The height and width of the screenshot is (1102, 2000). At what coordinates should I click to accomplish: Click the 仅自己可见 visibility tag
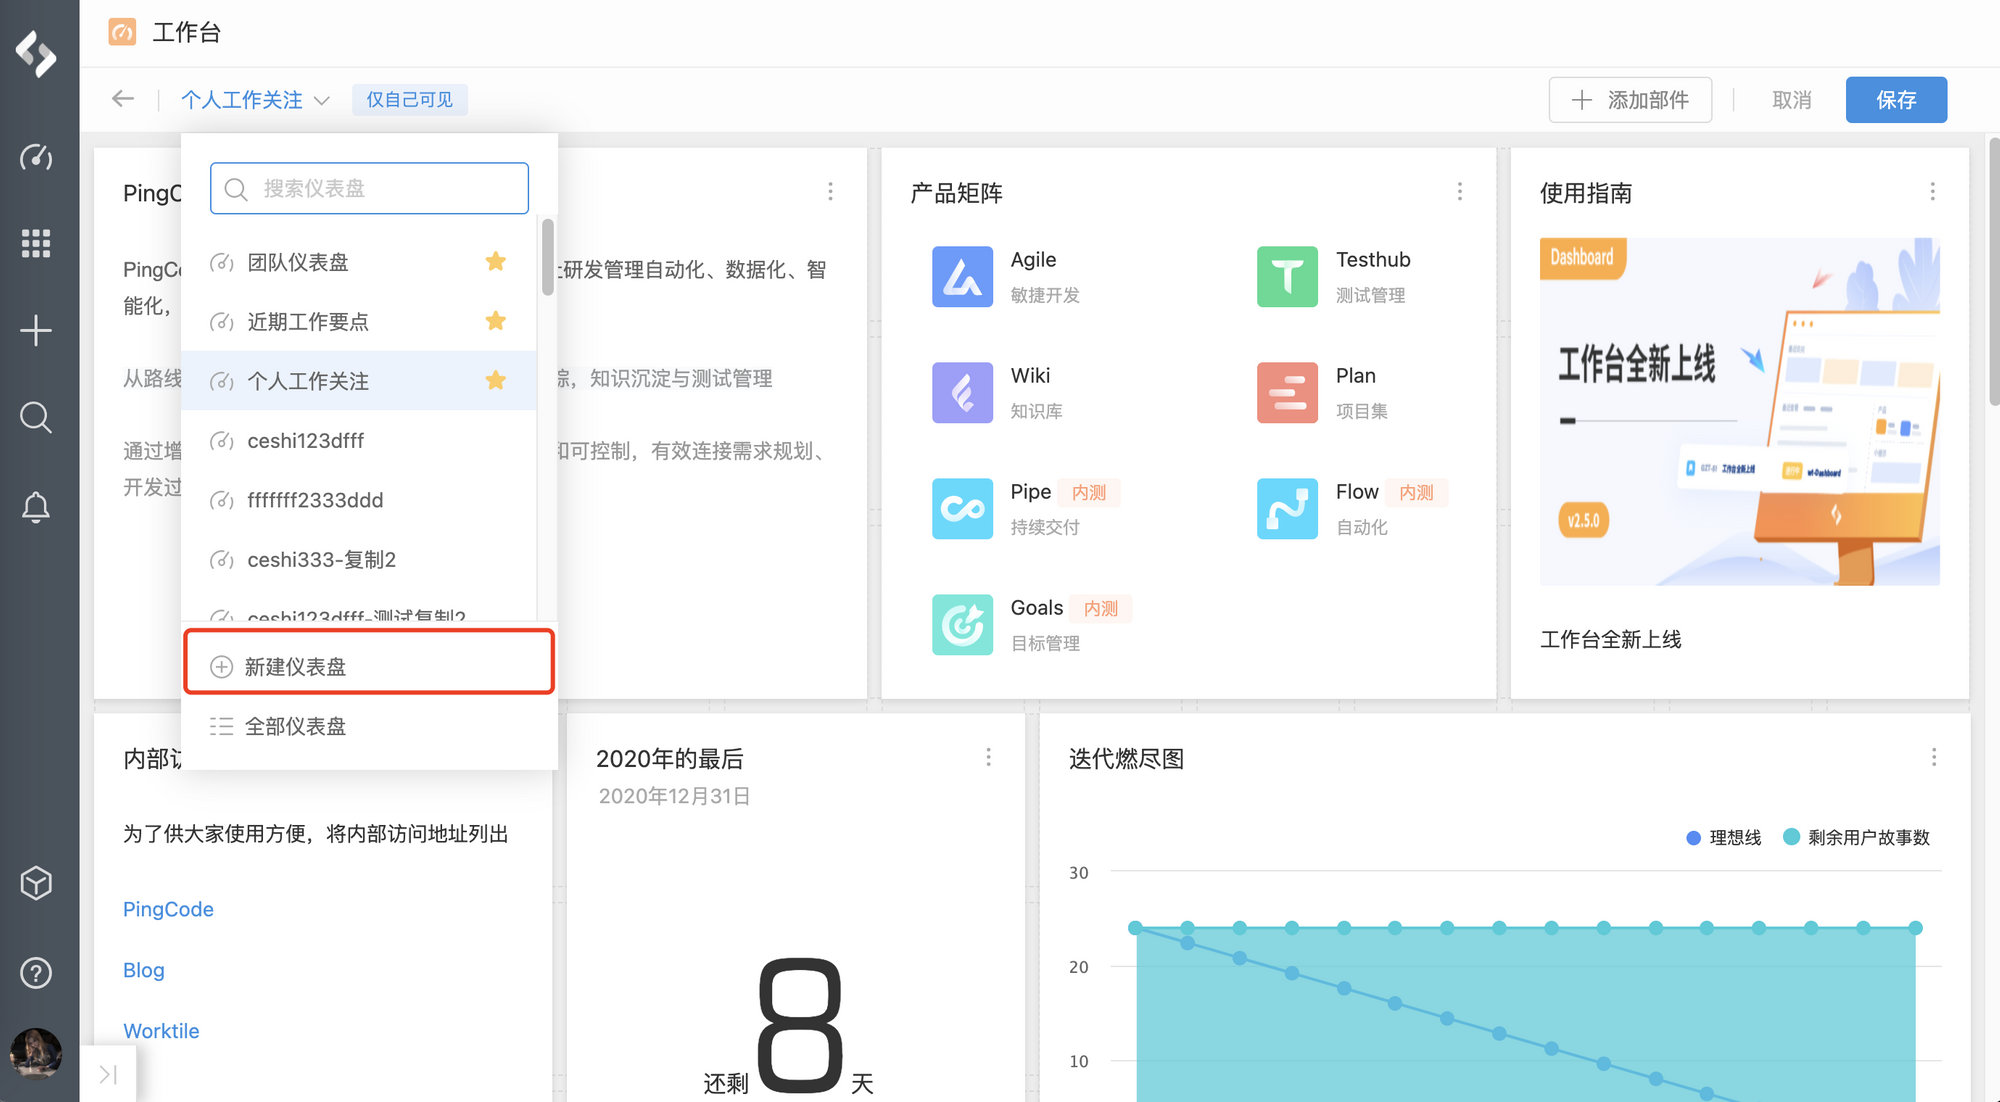tap(410, 100)
